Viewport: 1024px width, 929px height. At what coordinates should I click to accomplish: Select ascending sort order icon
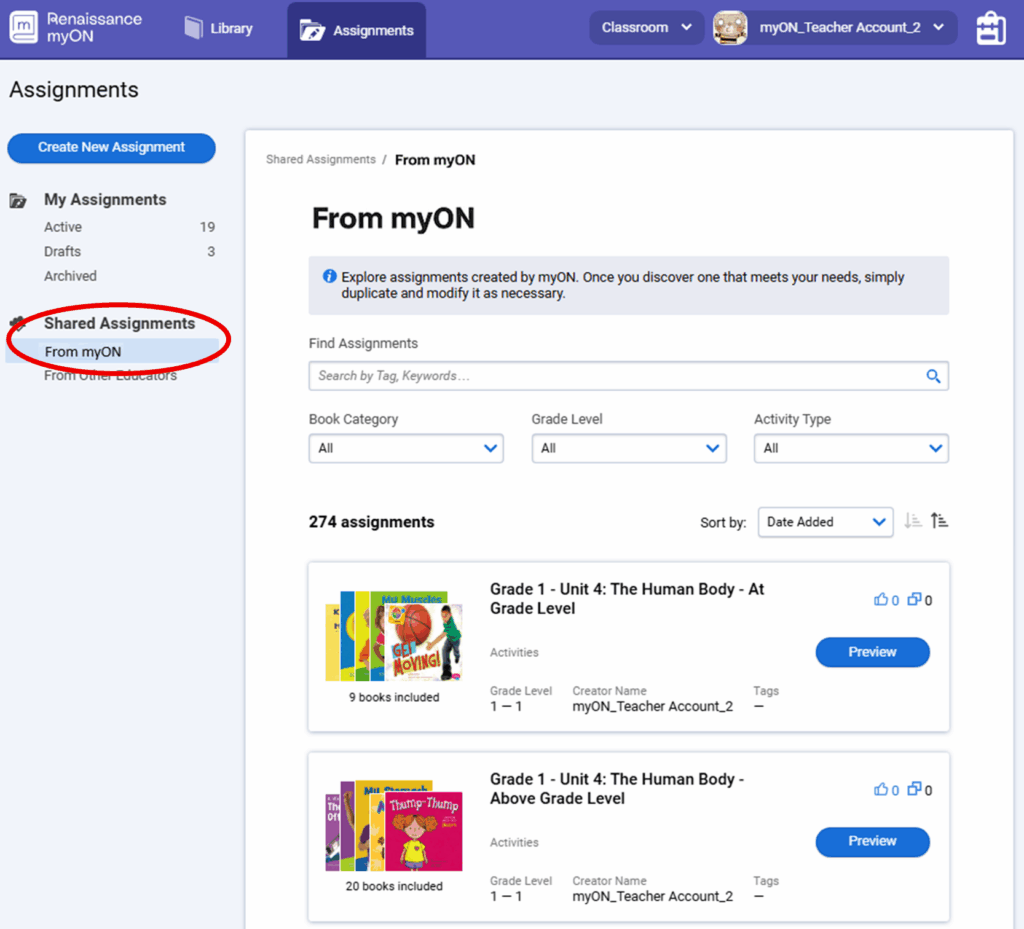[939, 520]
